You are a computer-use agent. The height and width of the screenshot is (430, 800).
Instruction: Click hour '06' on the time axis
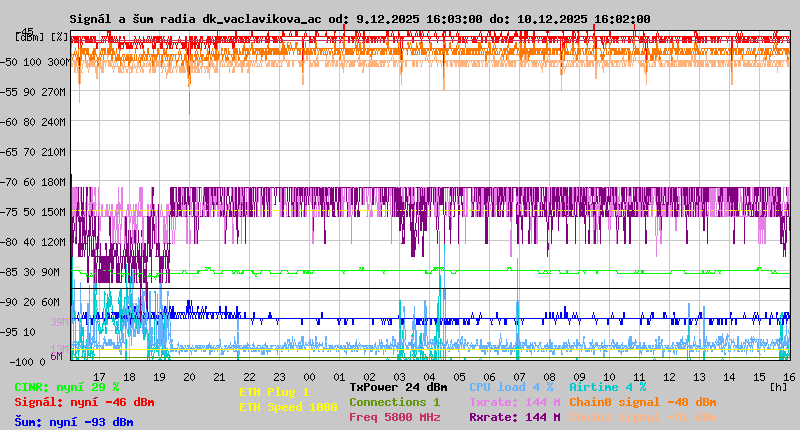489,377
